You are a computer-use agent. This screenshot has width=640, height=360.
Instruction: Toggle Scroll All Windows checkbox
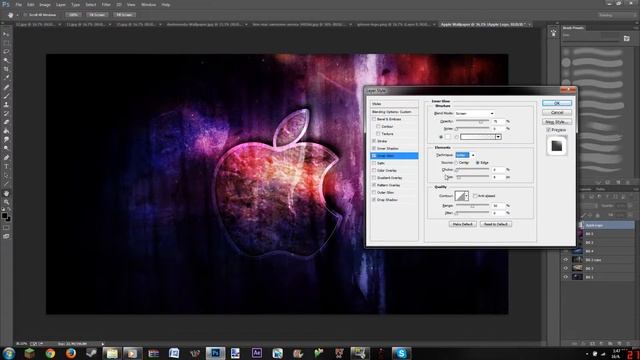pyautogui.click(x=25, y=15)
